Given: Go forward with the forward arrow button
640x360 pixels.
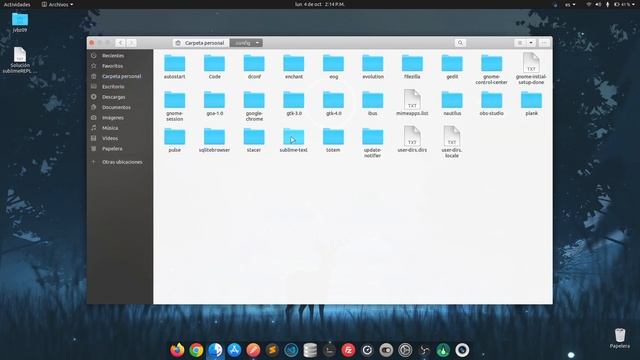Looking at the screenshot, I should coord(131,43).
